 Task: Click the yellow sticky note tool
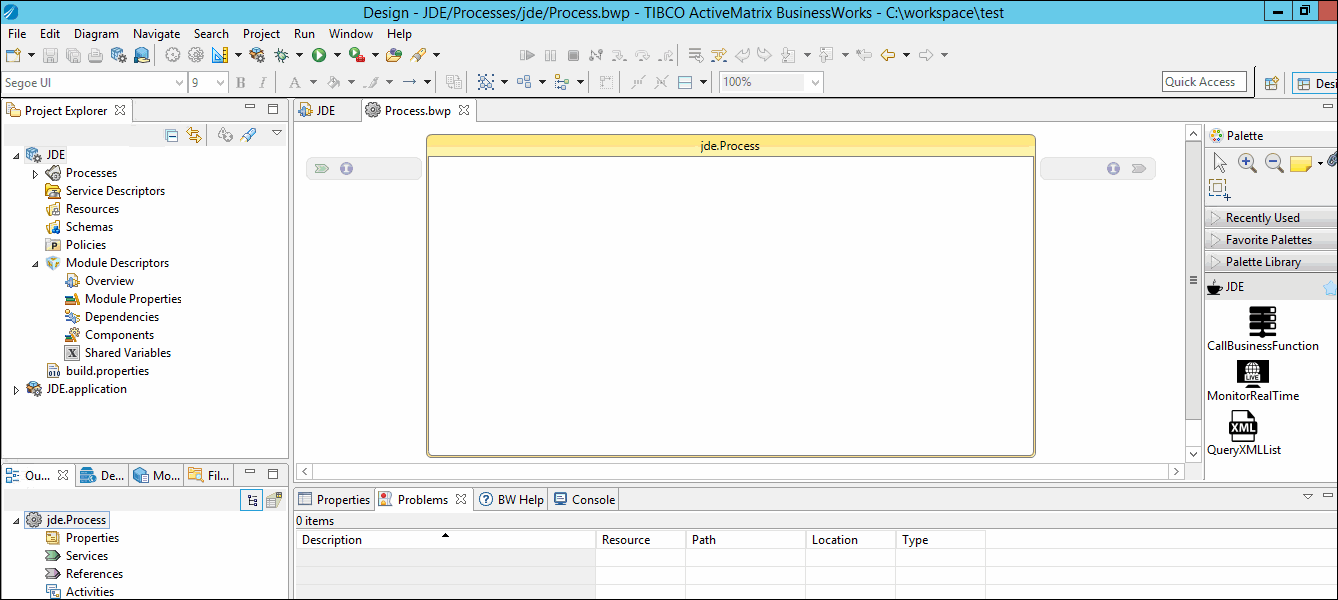click(x=1300, y=163)
